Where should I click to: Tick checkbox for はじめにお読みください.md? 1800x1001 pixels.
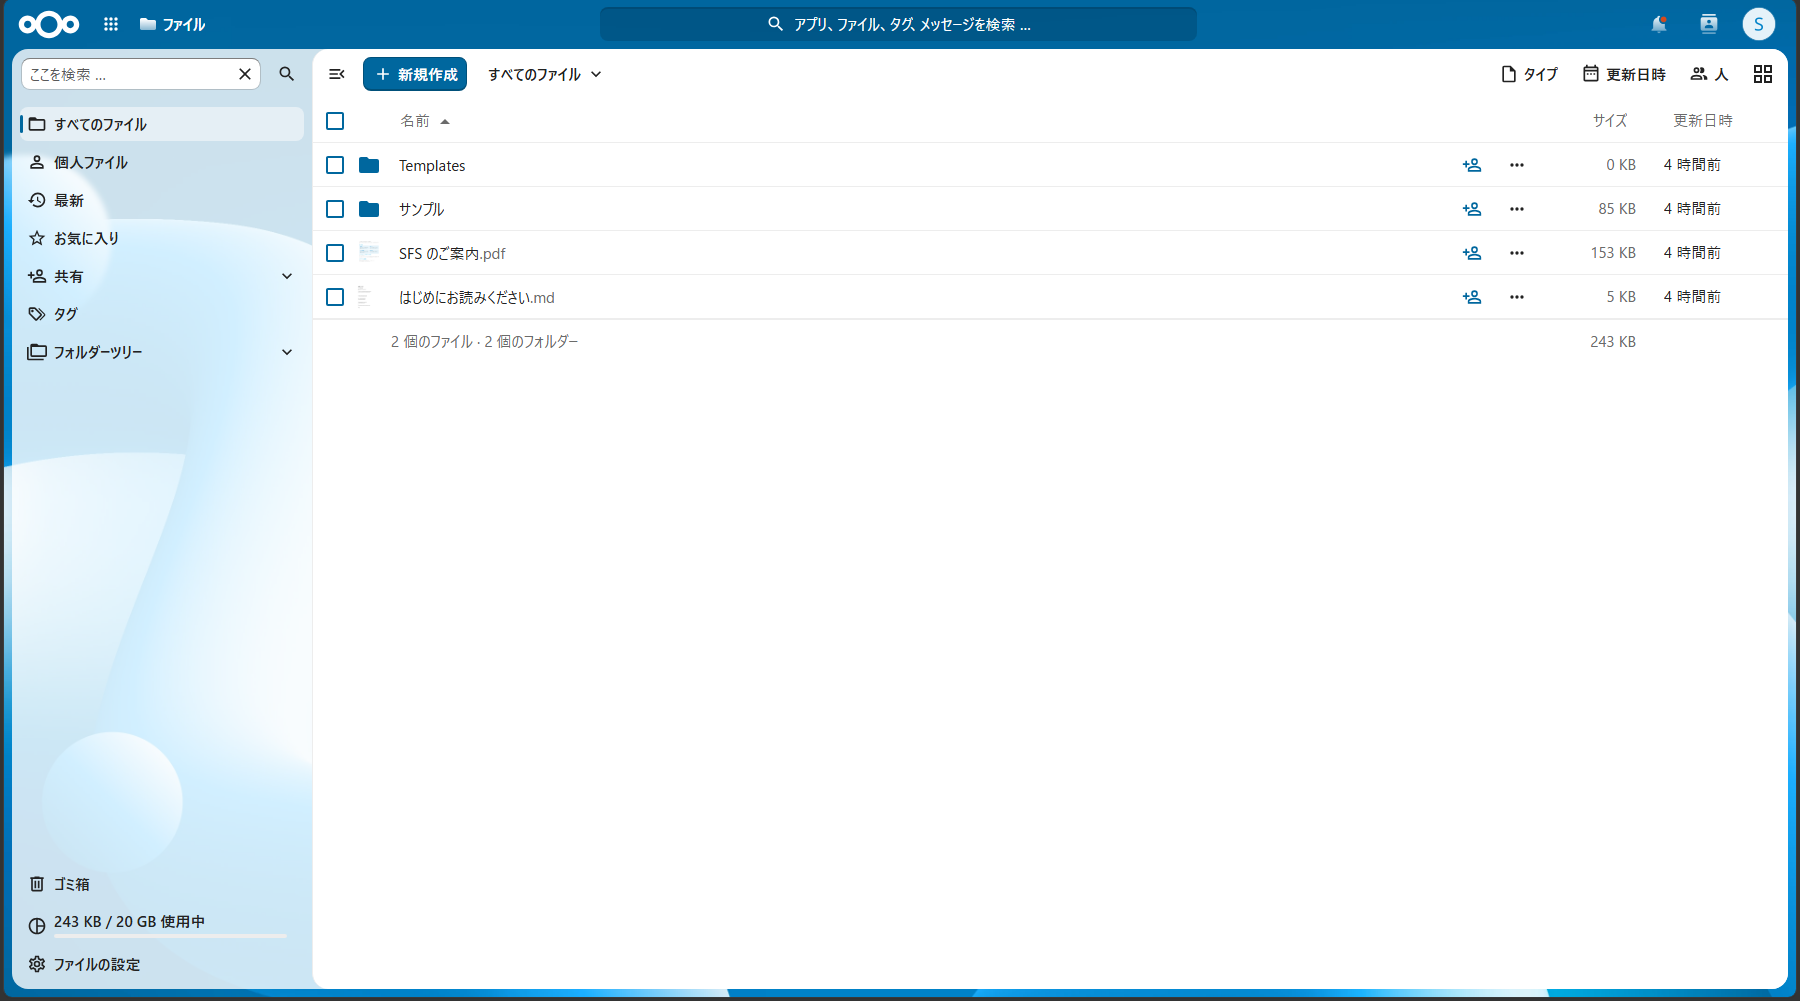coord(335,297)
